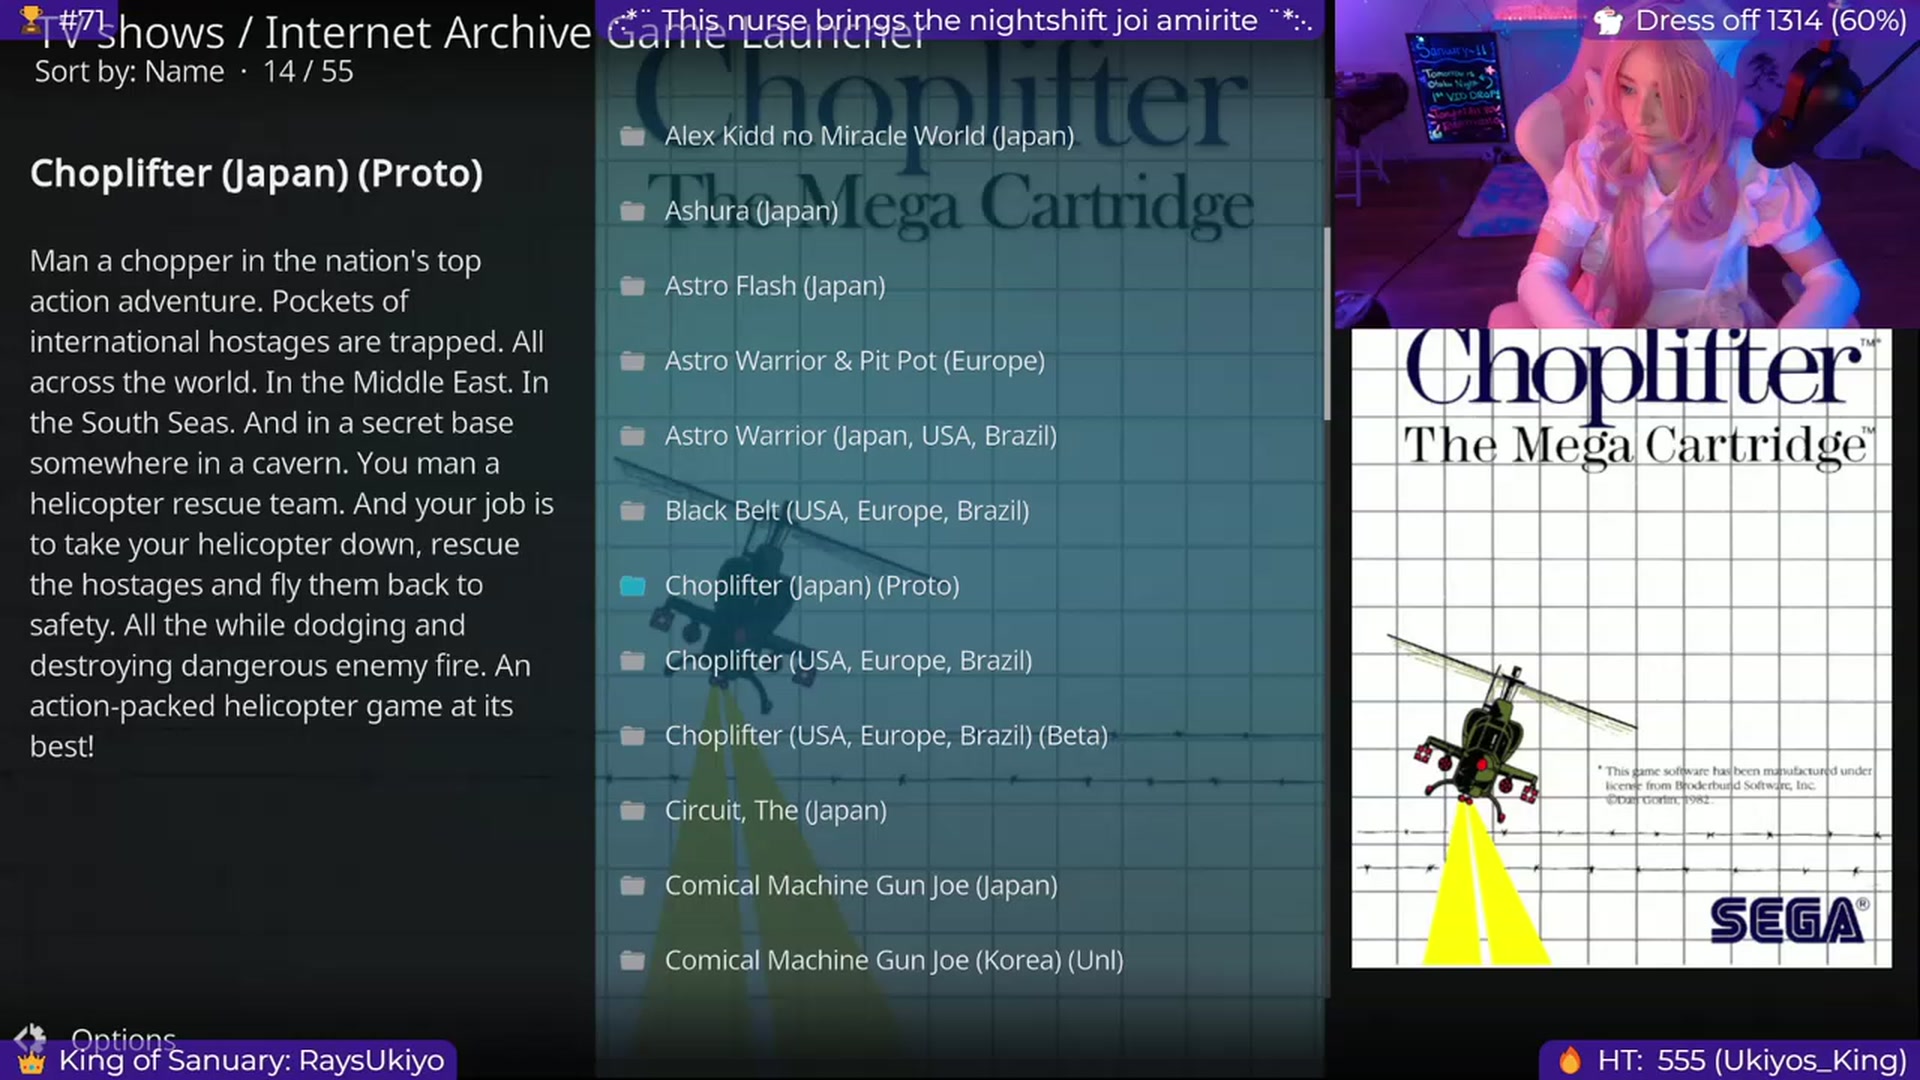Click the #71 rank number
Viewport: 1920px width, 1080px height.
click(x=82, y=19)
